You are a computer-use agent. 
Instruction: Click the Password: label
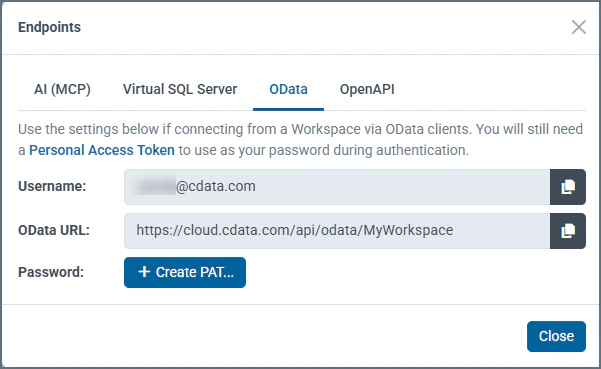[51, 272]
